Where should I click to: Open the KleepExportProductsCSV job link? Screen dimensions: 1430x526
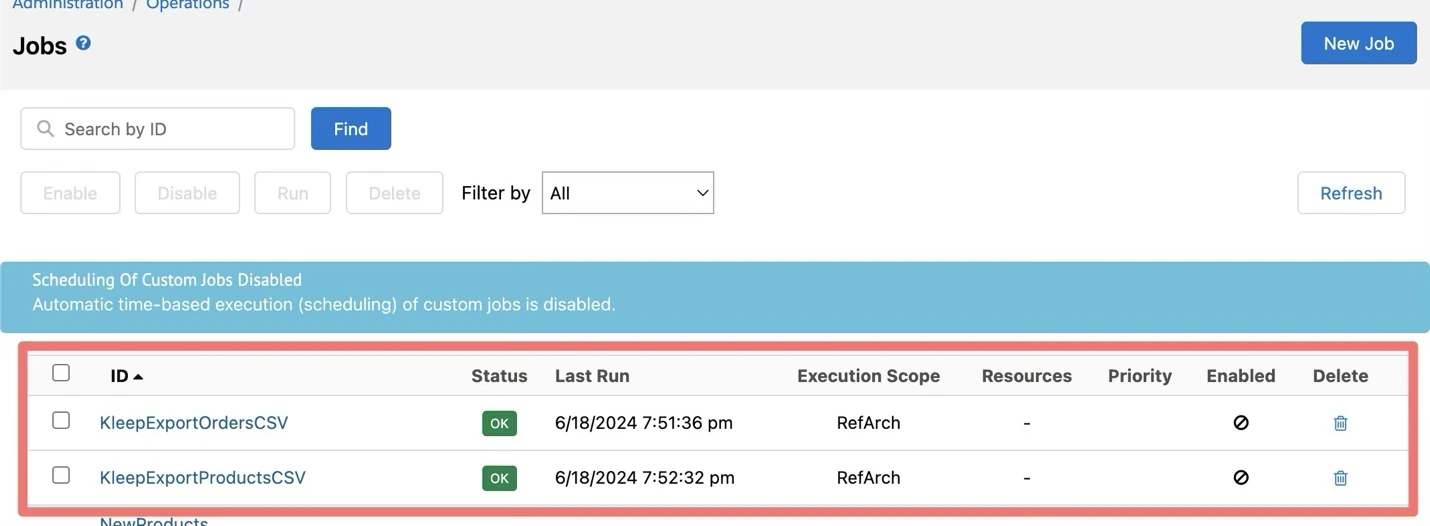click(203, 478)
